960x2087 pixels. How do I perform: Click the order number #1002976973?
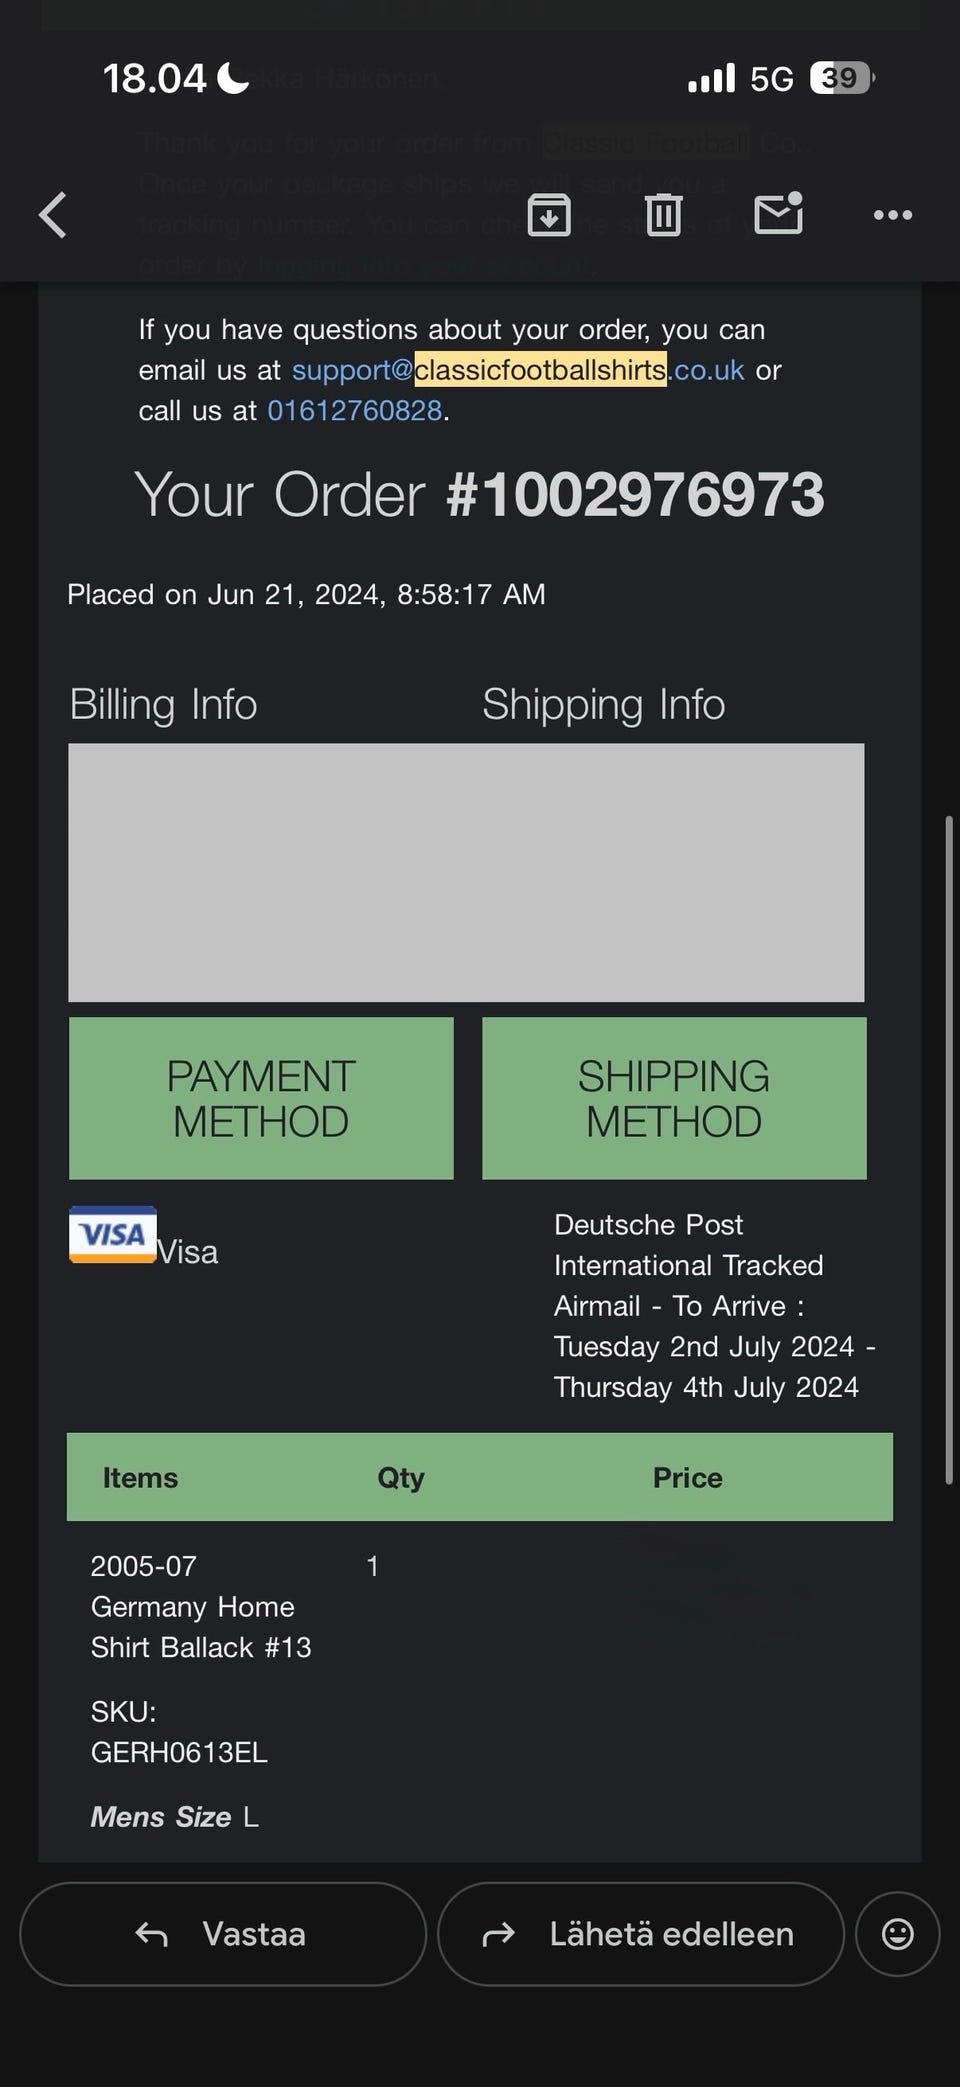pos(635,495)
